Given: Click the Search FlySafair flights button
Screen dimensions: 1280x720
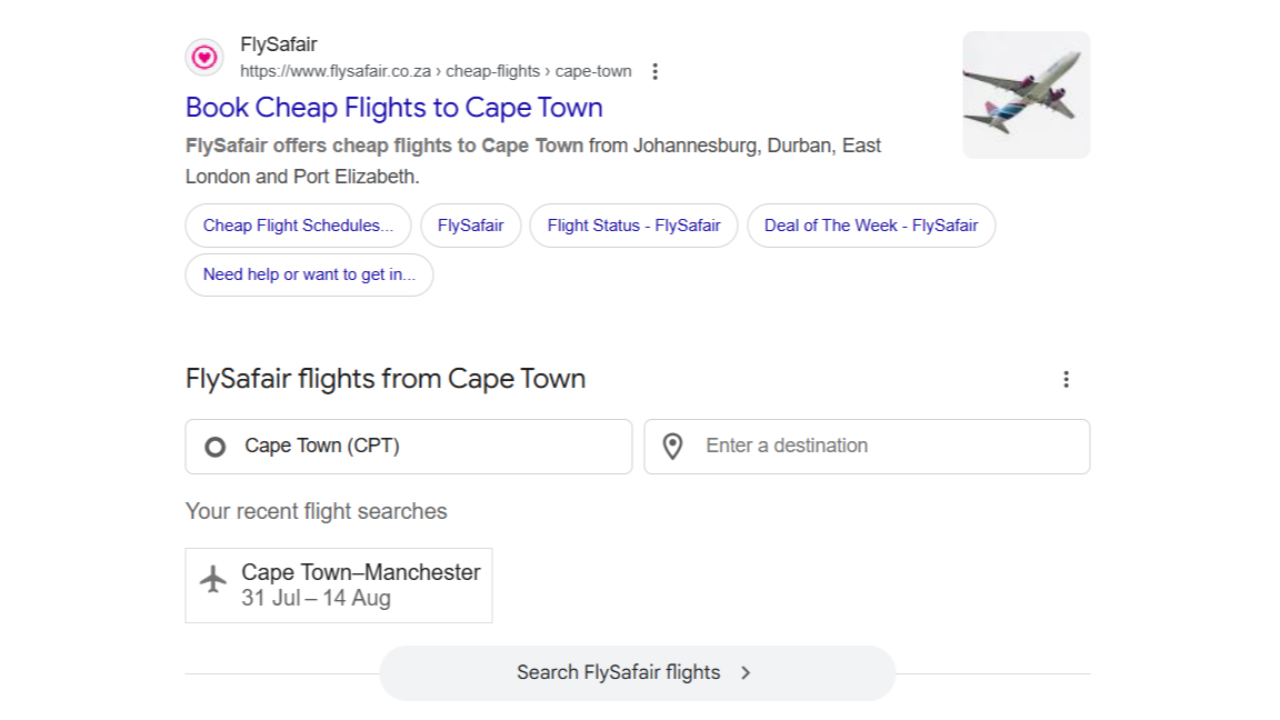Looking at the screenshot, I should coord(637,673).
